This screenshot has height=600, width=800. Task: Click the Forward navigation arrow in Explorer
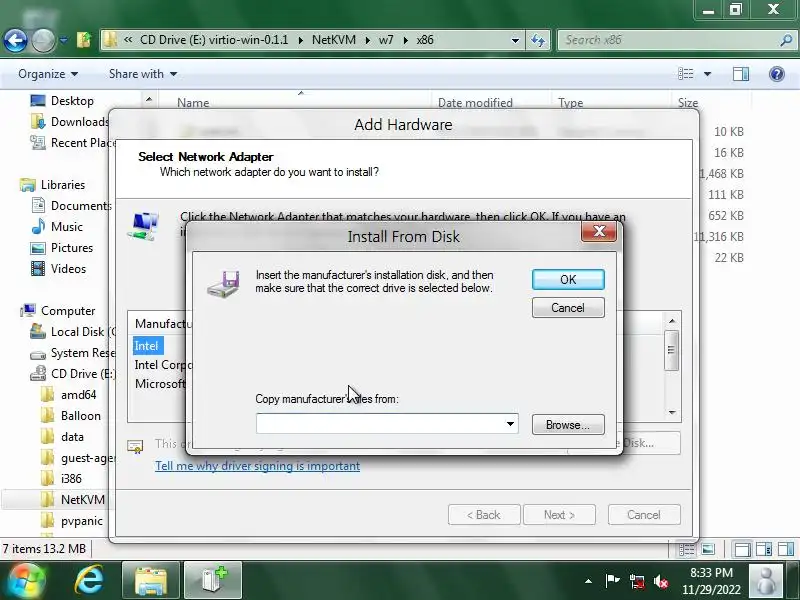pyautogui.click(x=43, y=40)
